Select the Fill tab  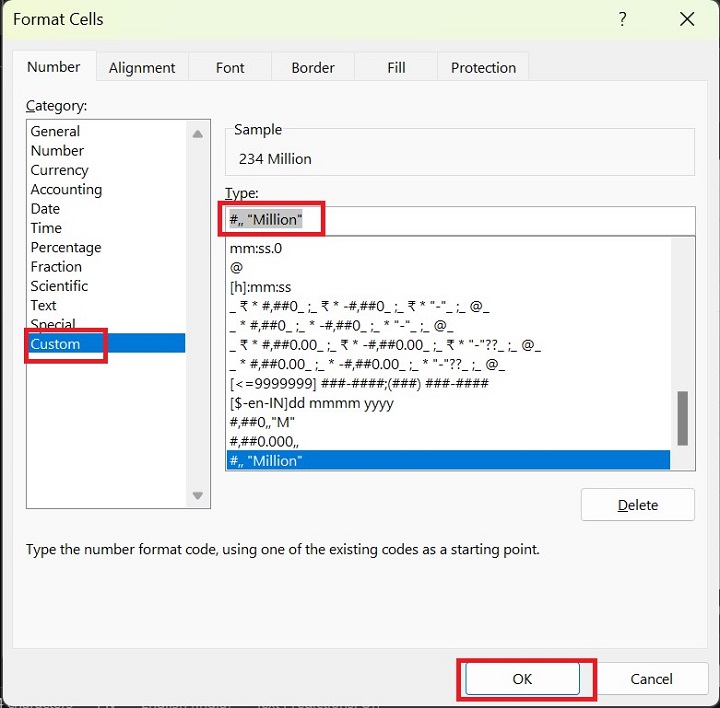396,68
